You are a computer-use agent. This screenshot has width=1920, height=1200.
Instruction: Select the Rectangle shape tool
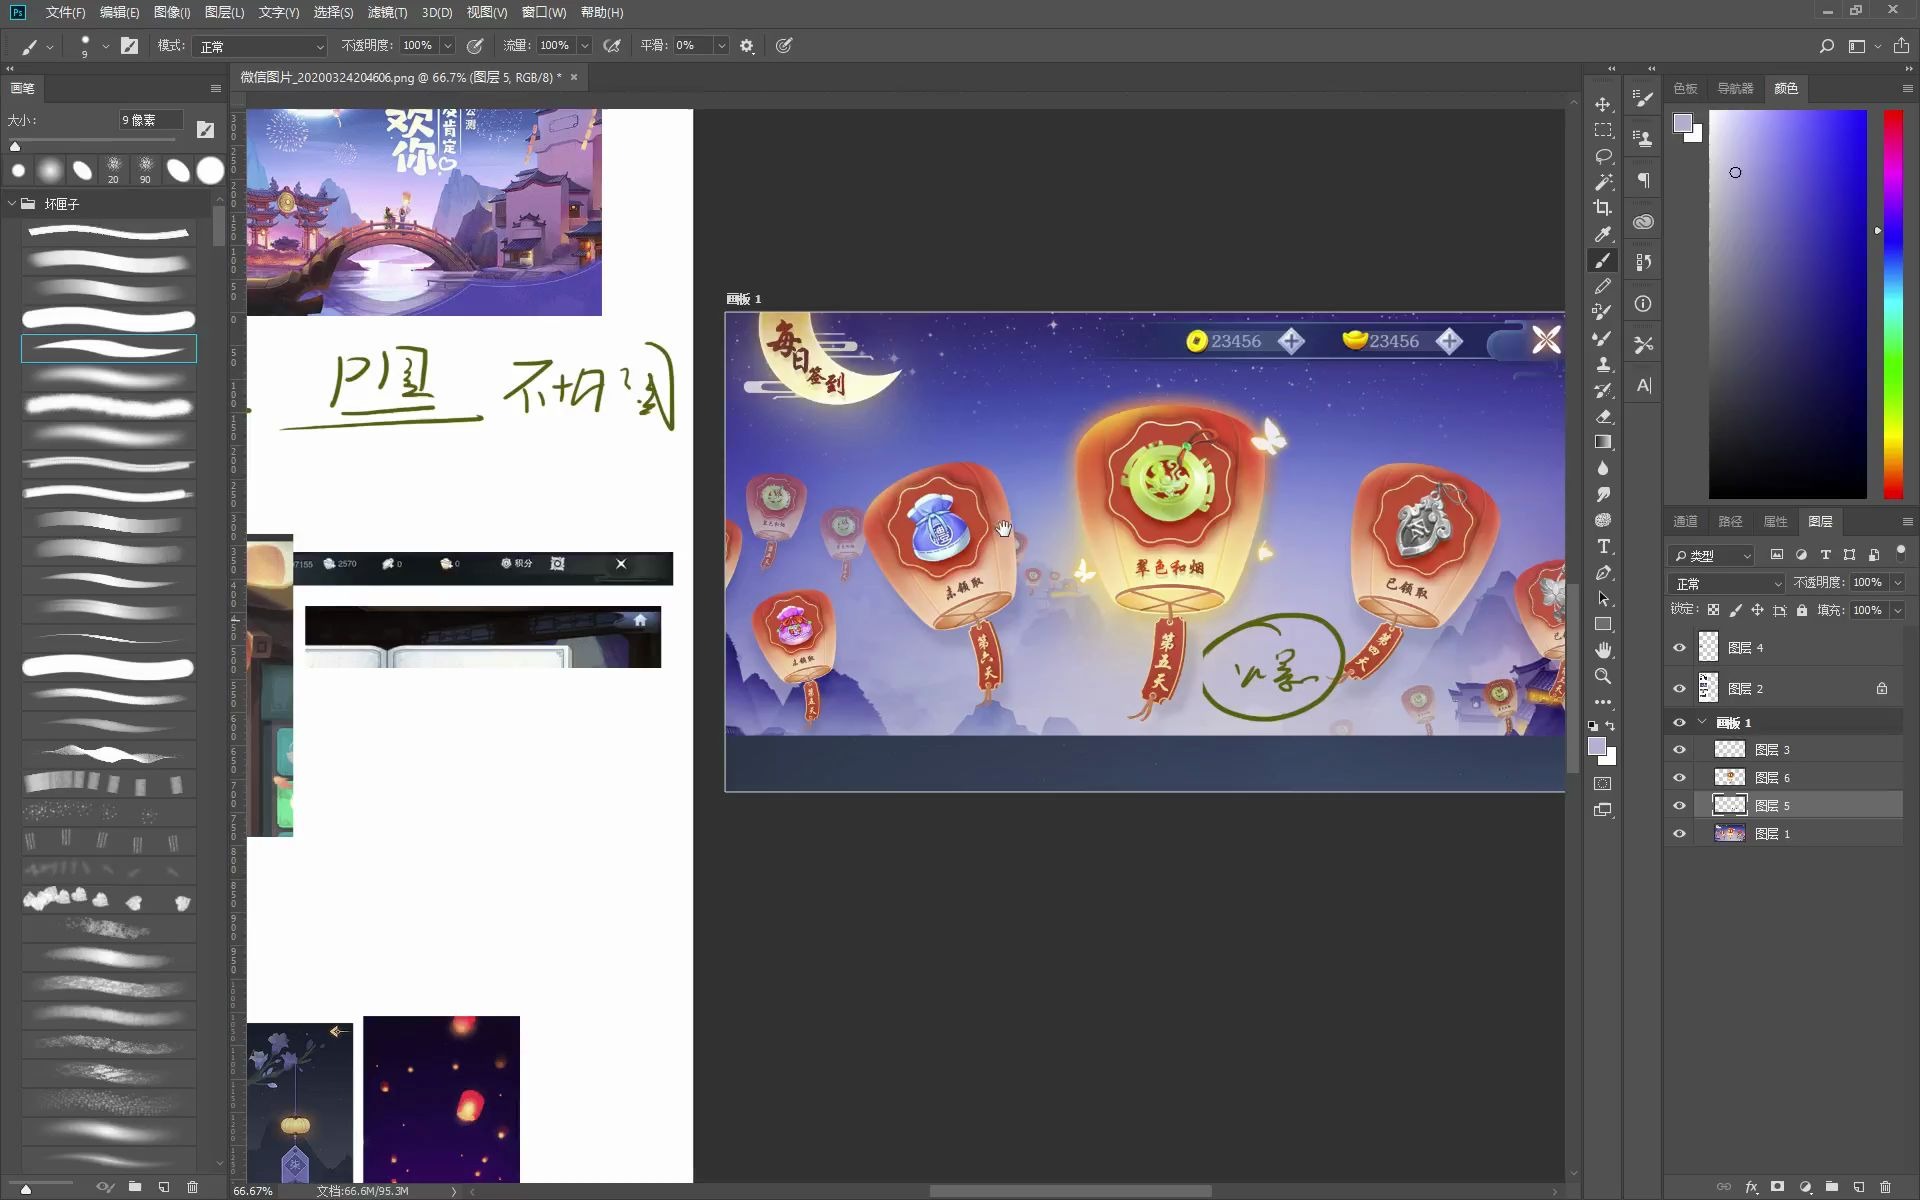1603,624
